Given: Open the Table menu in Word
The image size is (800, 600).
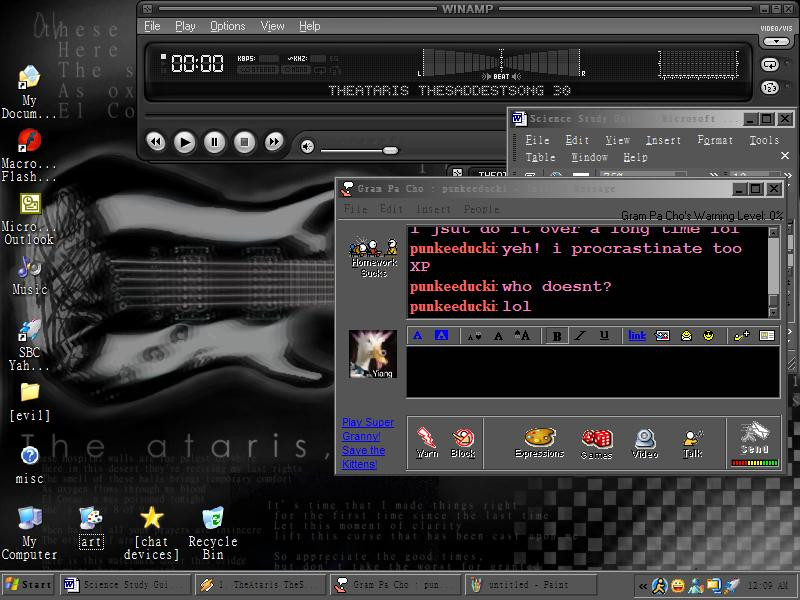Looking at the screenshot, I should coord(540,158).
